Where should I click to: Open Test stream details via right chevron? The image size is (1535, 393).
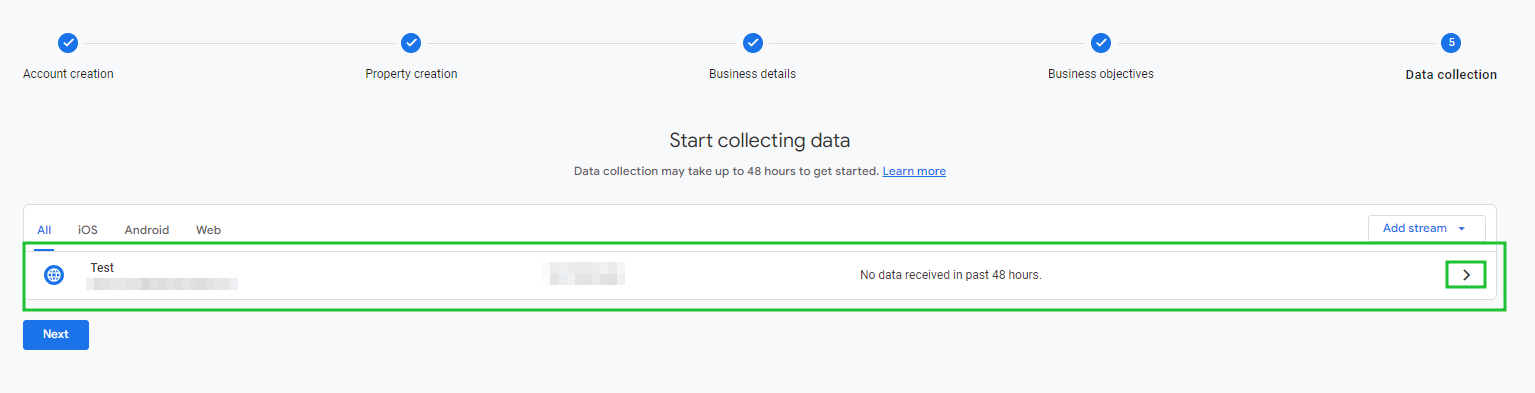(1466, 275)
